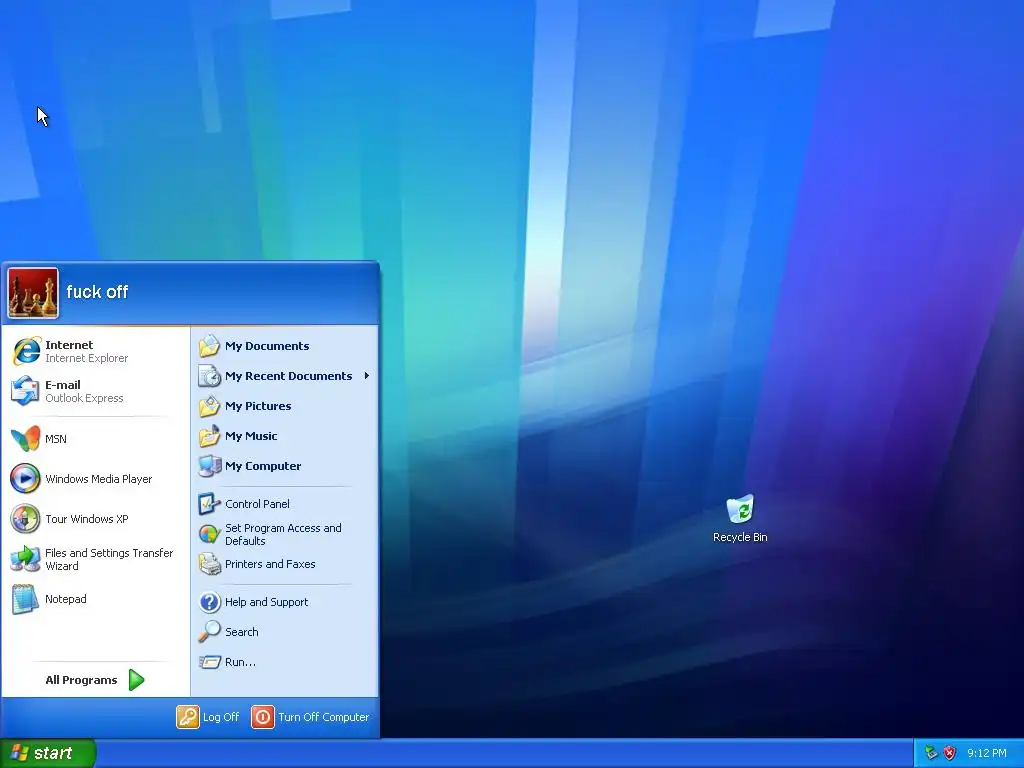The width and height of the screenshot is (1024, 768).
Task: Click the 9:12 PM taskbar clock
Action: click(x=987, y=753)
